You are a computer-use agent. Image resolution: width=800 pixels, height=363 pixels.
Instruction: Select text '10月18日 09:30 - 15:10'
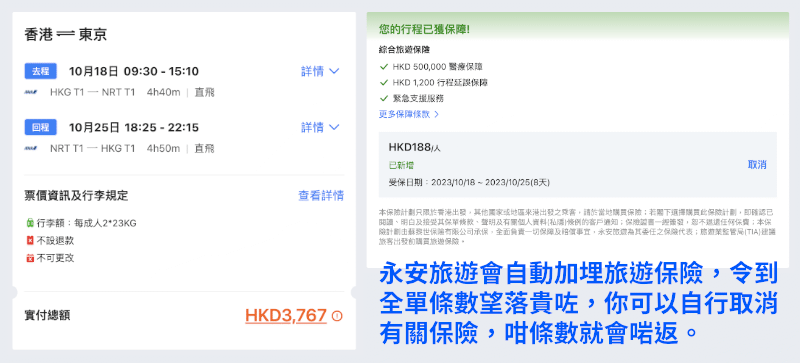(x=134, y=71)
